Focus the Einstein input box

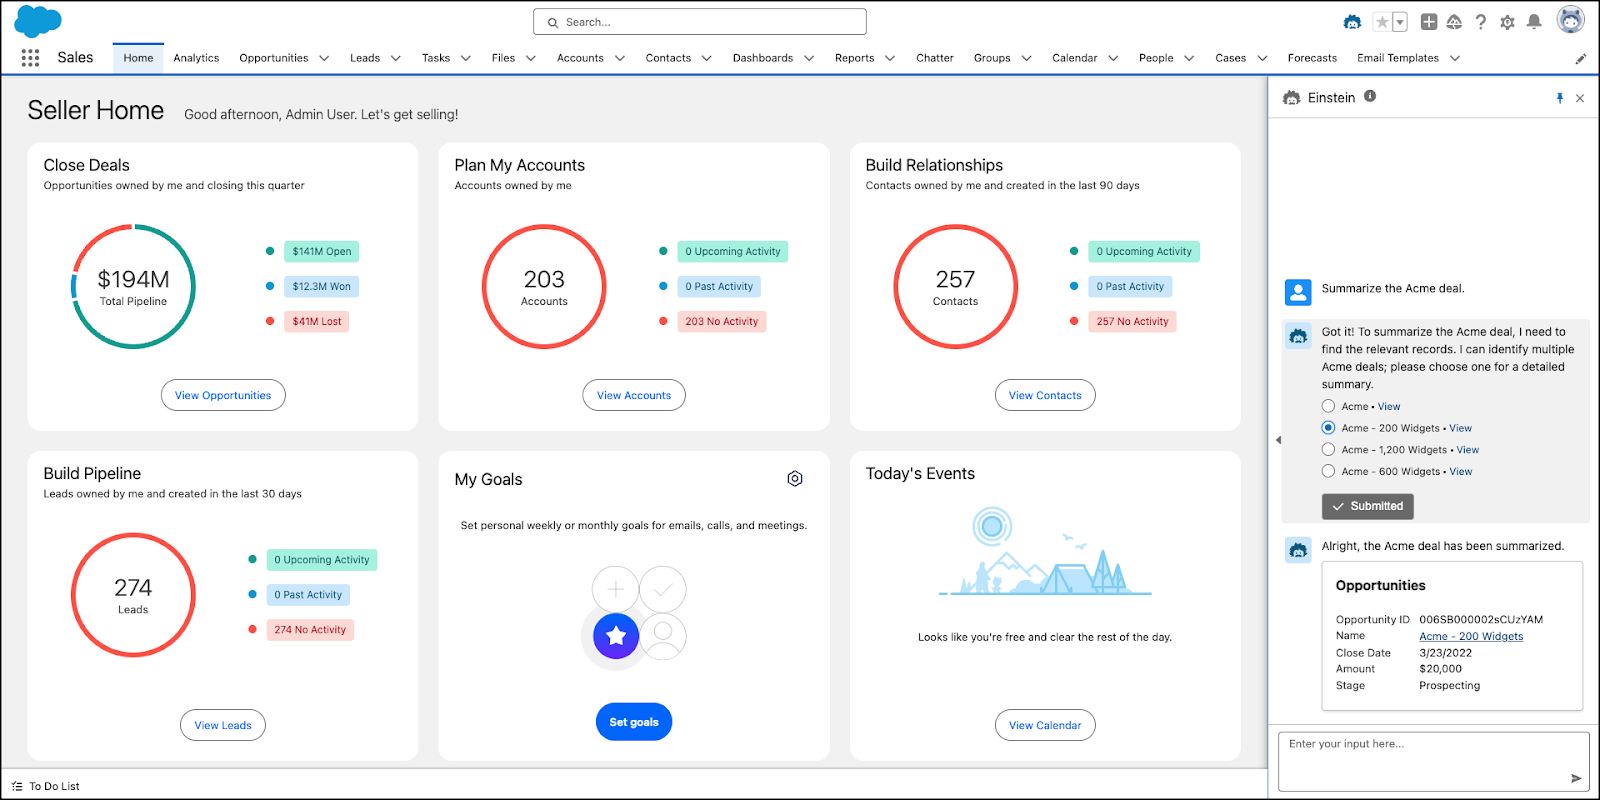[x=1433, y=761]
